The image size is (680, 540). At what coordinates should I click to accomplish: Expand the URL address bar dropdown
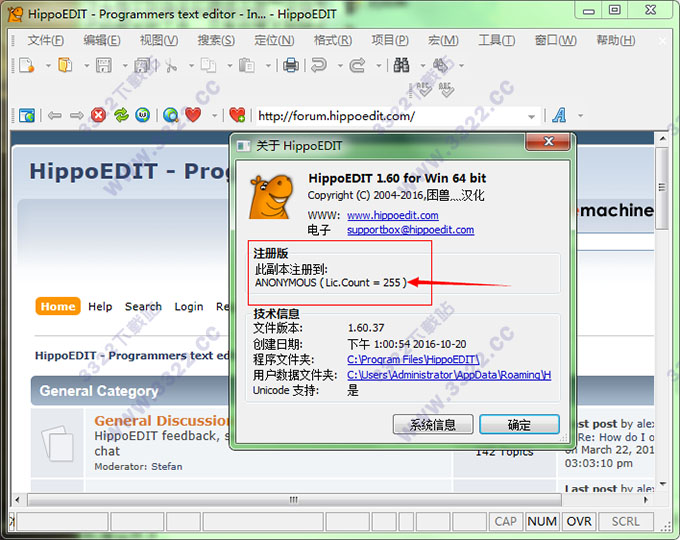click(x=531, y=116)
